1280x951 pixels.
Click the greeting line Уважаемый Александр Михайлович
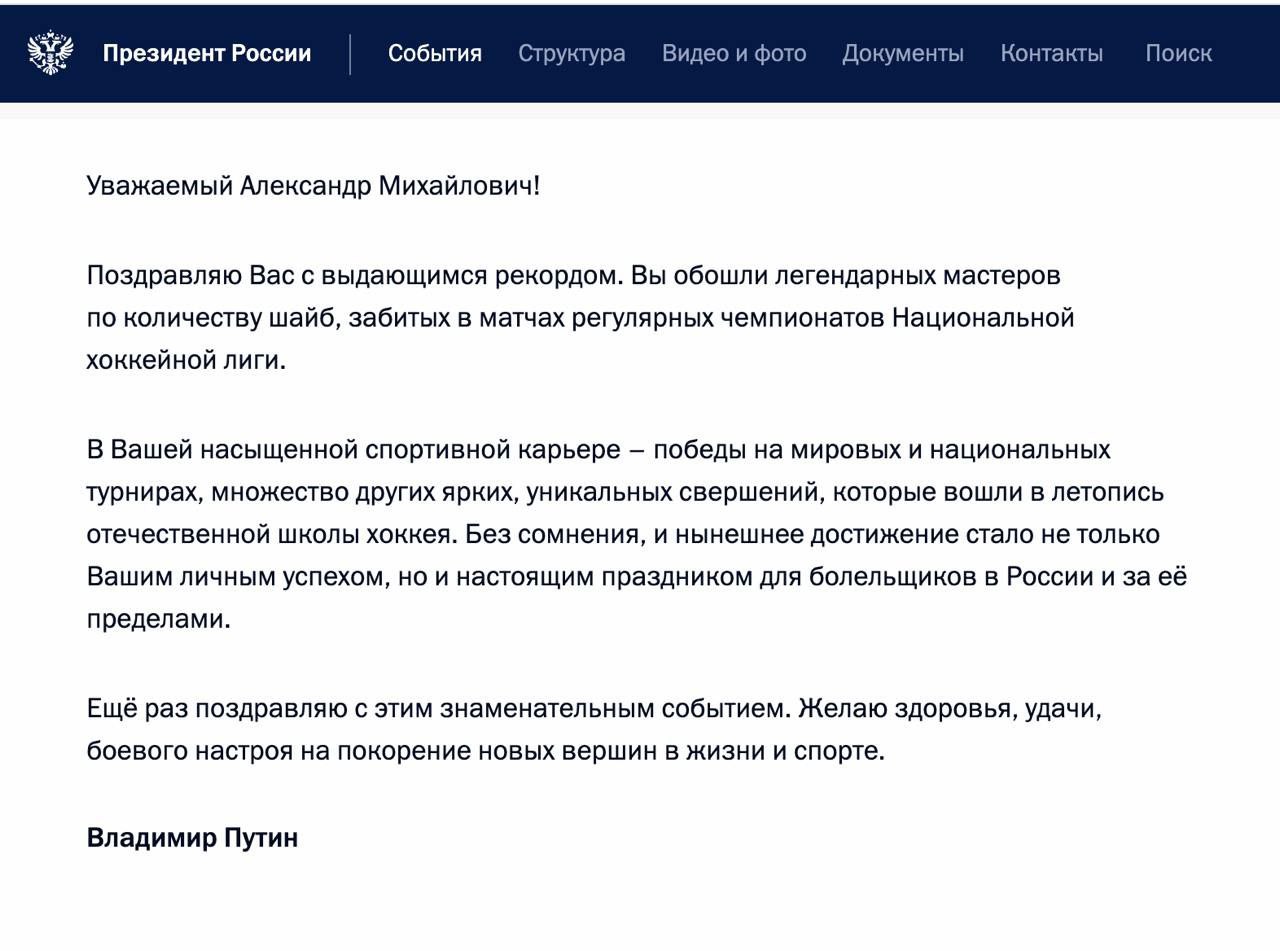click(x=313, y=186)
